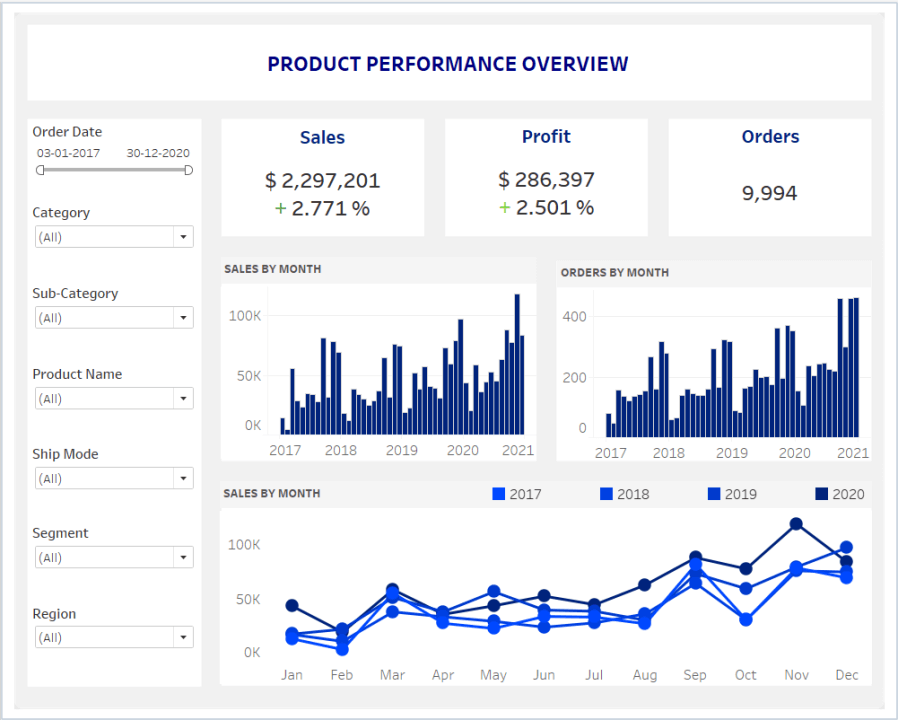Select the 2017 legend color swatch
898x720 pixels.
[x=499, y=494]
